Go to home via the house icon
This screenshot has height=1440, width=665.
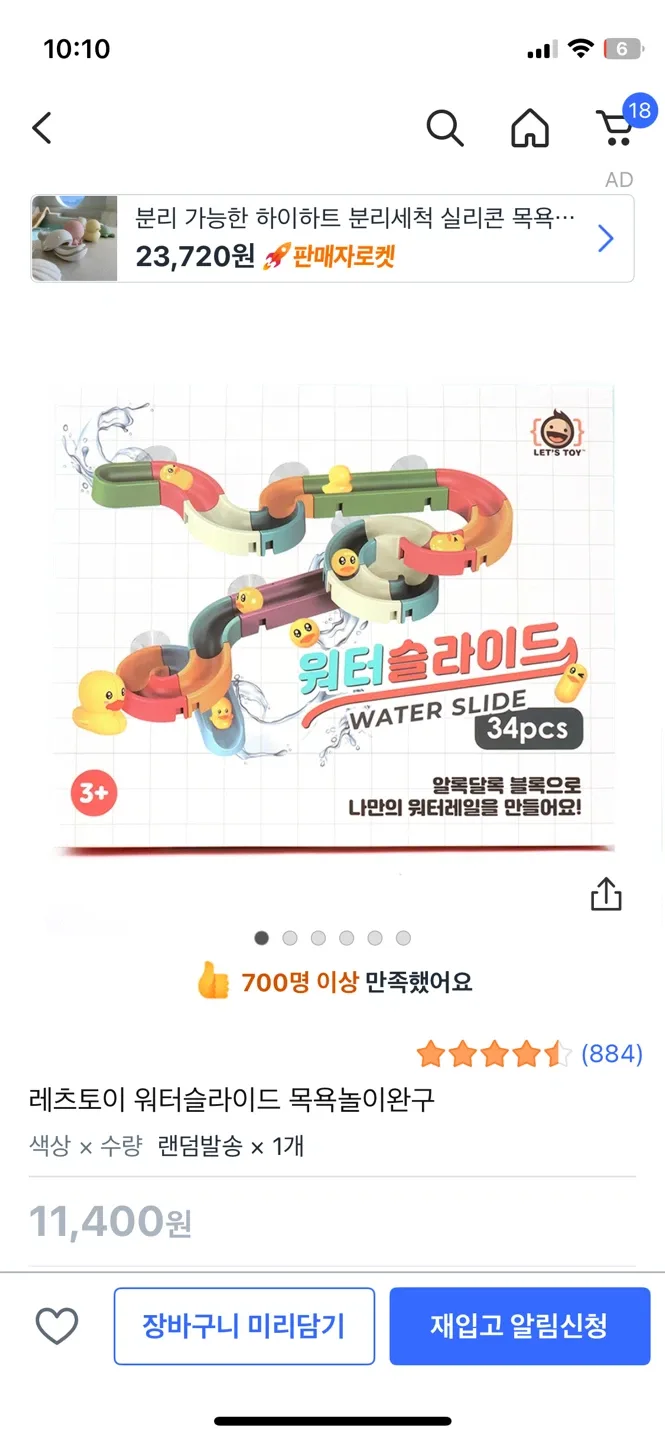(x=530, y=128)
